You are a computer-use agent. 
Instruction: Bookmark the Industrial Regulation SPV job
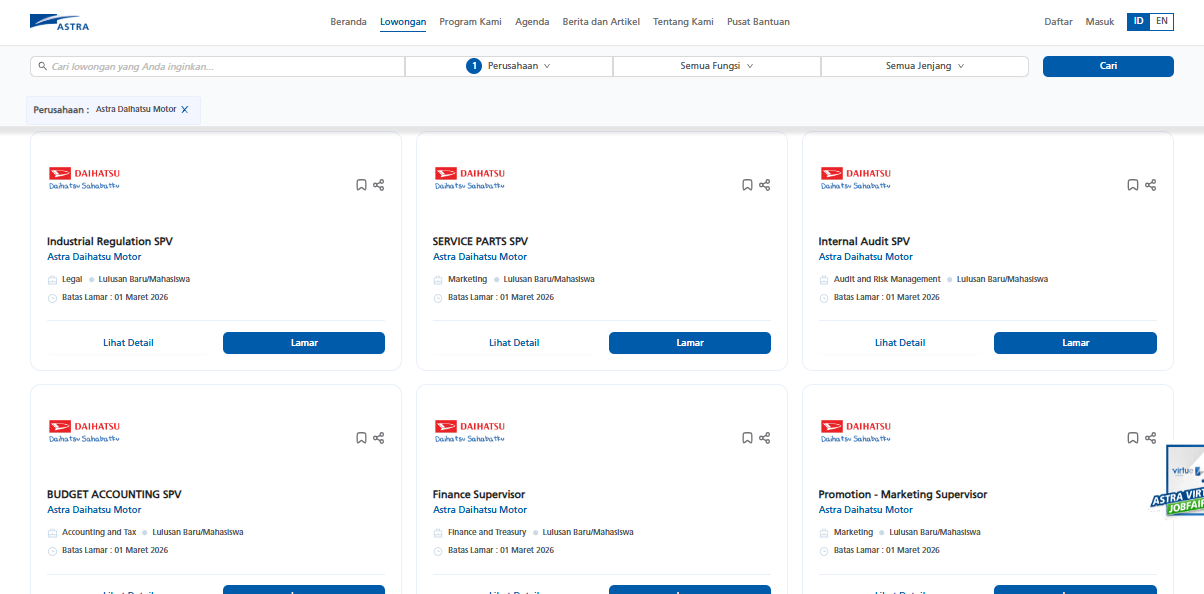pos(361,185)
